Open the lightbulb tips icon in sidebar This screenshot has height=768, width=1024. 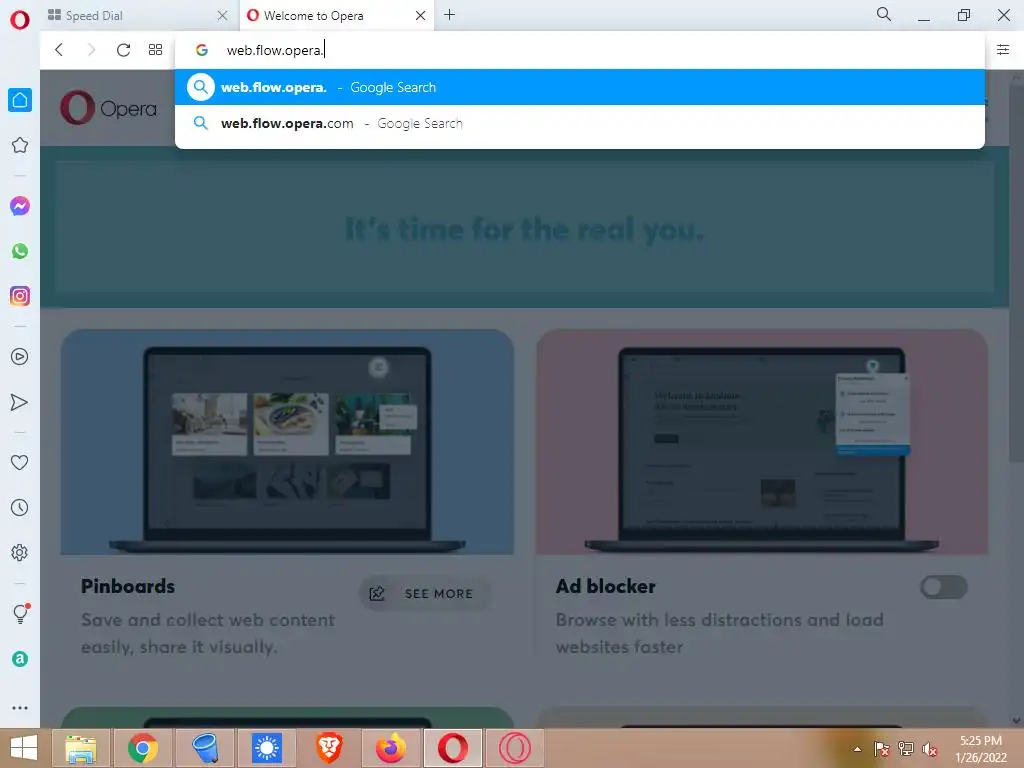pyautogui.click(x=21, y=613)
